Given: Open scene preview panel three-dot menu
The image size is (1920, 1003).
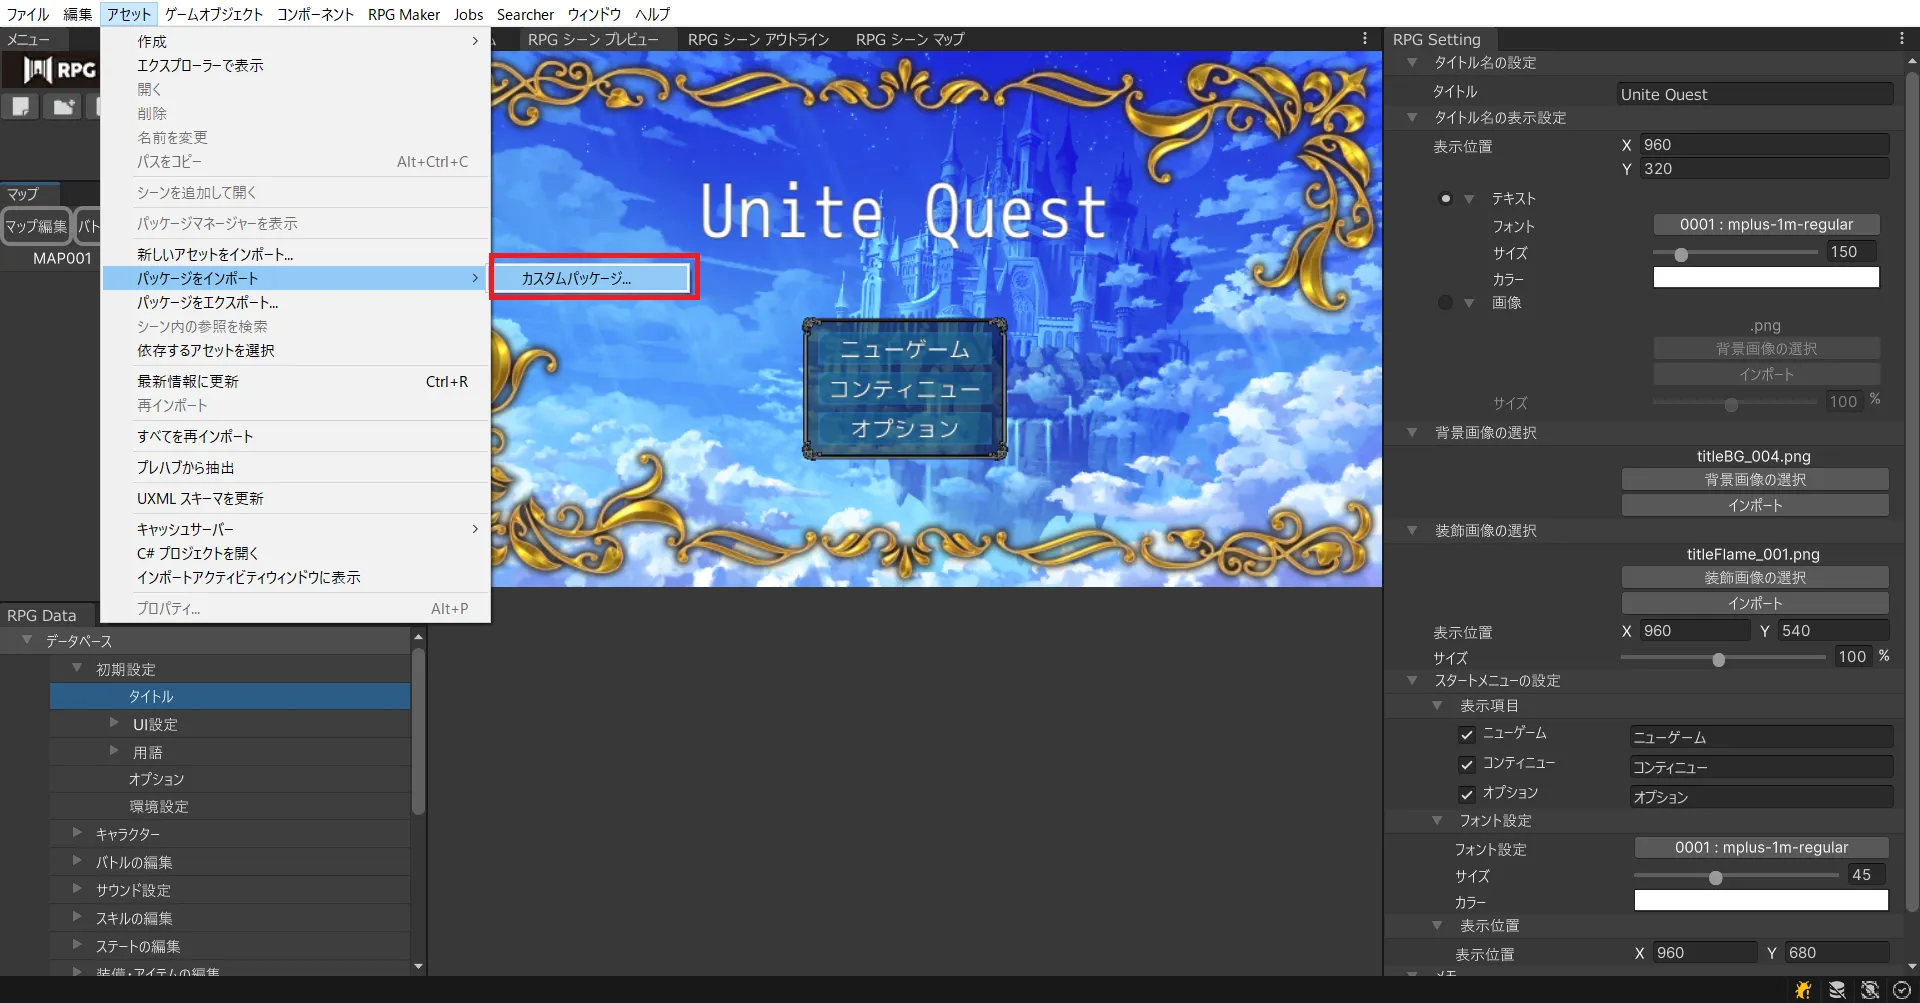Looking at the screenshot, I should tap(1365, 39).
